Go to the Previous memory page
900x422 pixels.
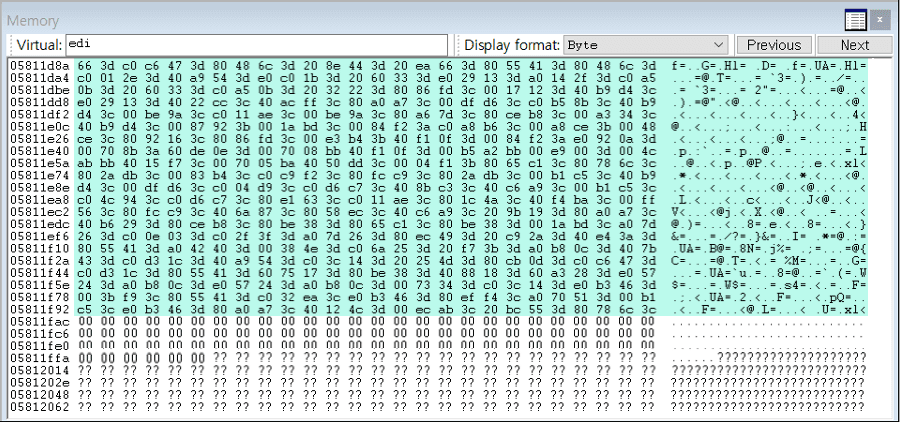click(x=774, y=45)
